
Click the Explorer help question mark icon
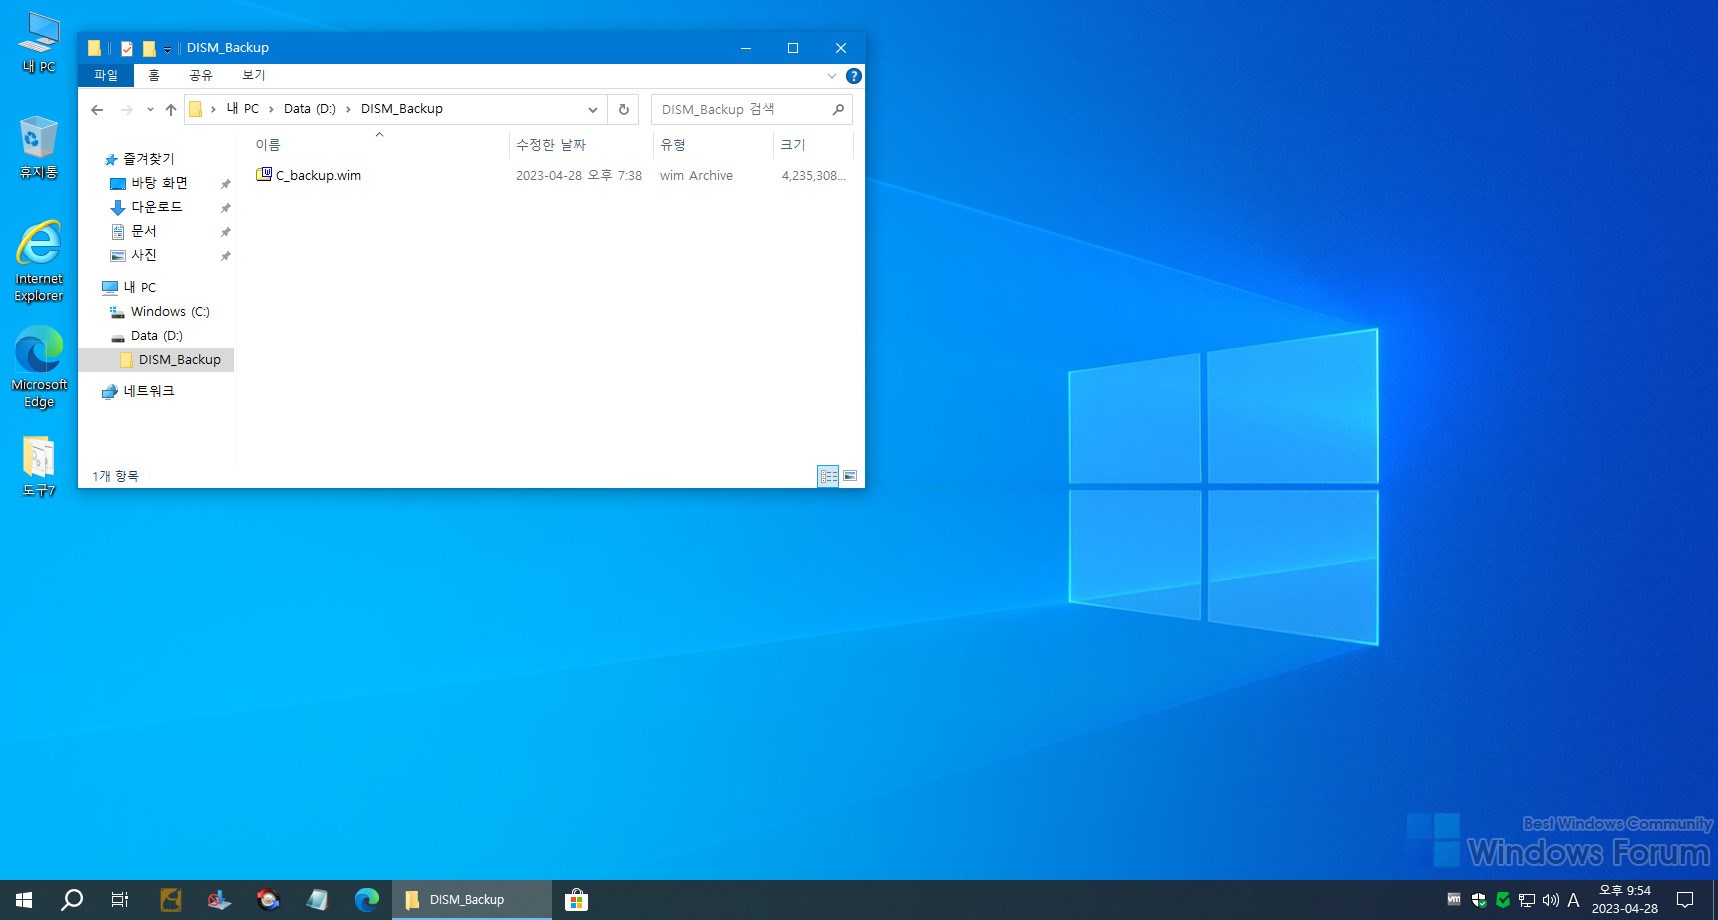pos(853,76)
